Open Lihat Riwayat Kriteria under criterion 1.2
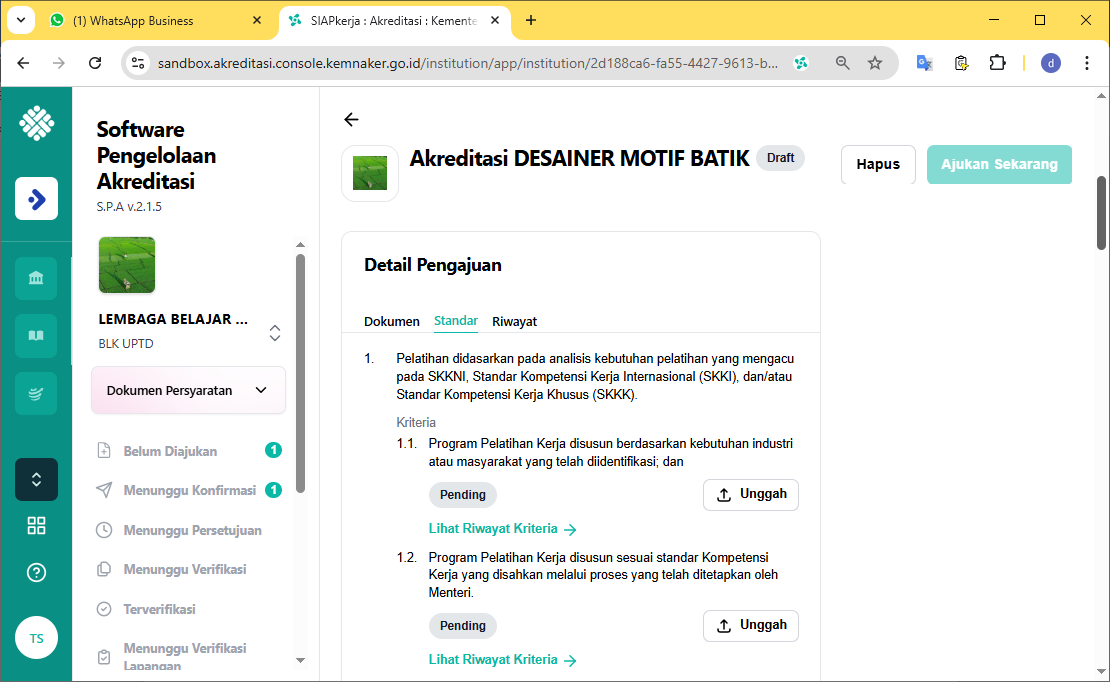This screenshot has height=682, width=1110. click(x=502, y=660)
